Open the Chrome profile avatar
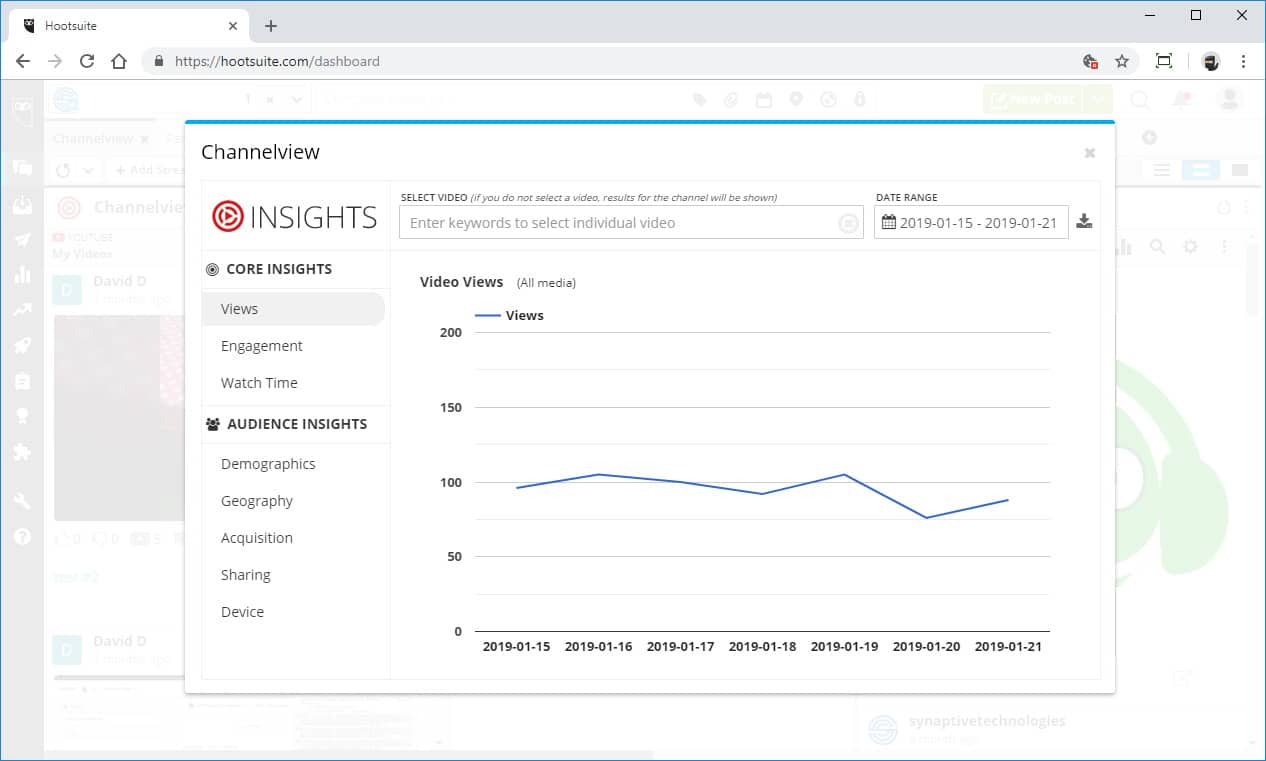1266x761 pixels. click(x=1211, y=61)
